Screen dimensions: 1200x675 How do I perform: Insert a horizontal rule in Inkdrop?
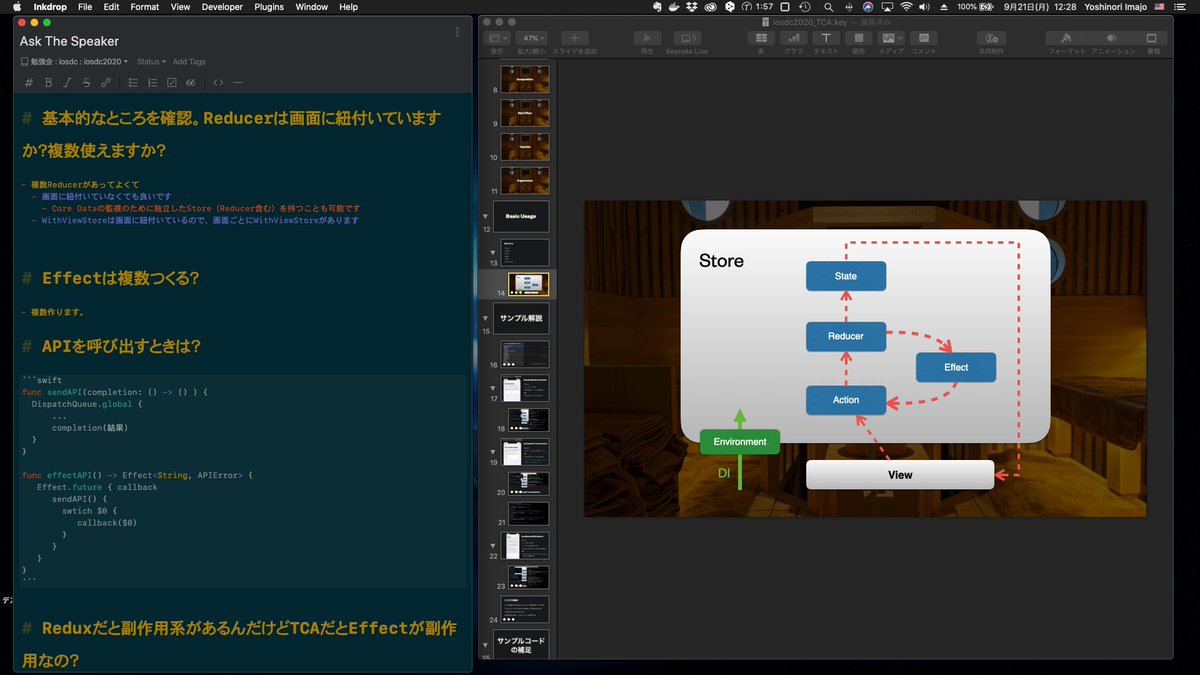click(x=238, y=82)
